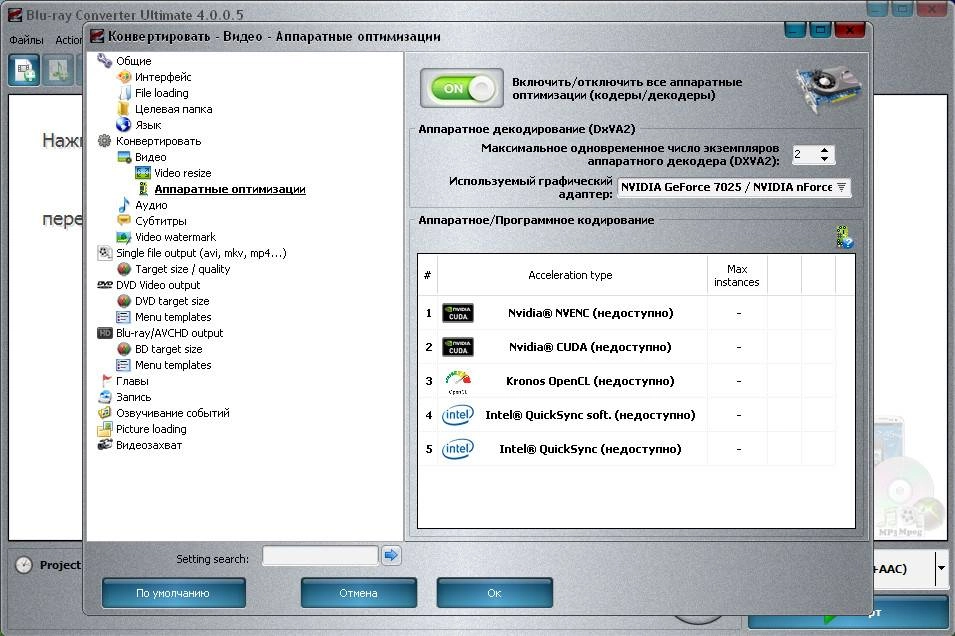Click the Acceleration type column header

(x=571, y=275)
